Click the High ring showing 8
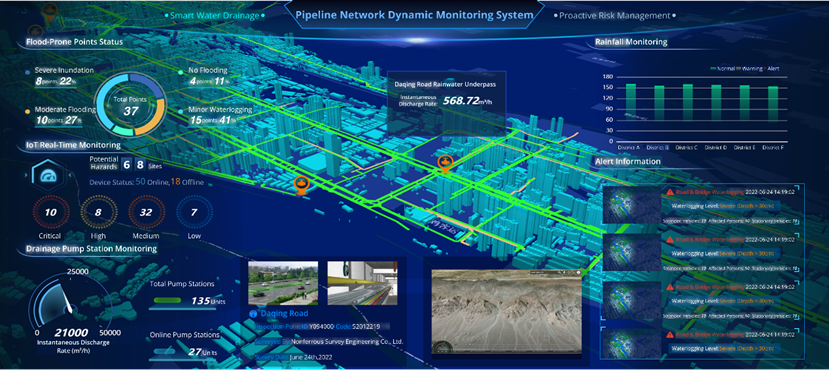This screenshot has width=829, height=370. 98,212
